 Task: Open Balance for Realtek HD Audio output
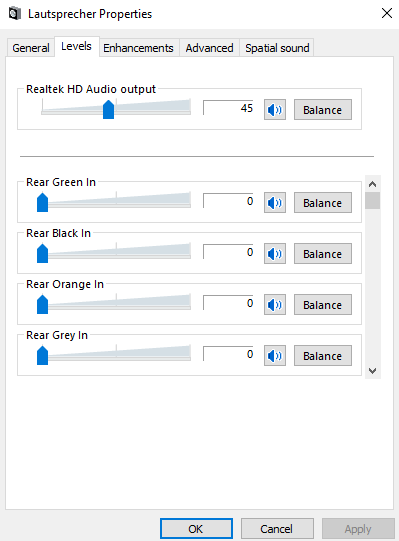pos(323,110)
